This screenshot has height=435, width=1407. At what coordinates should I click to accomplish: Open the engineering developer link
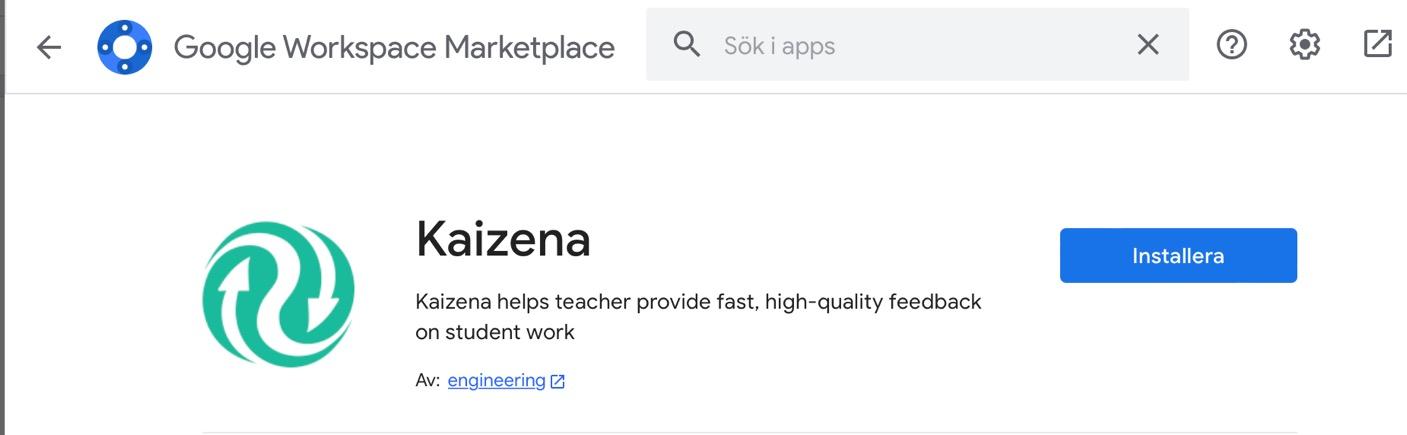496,381
